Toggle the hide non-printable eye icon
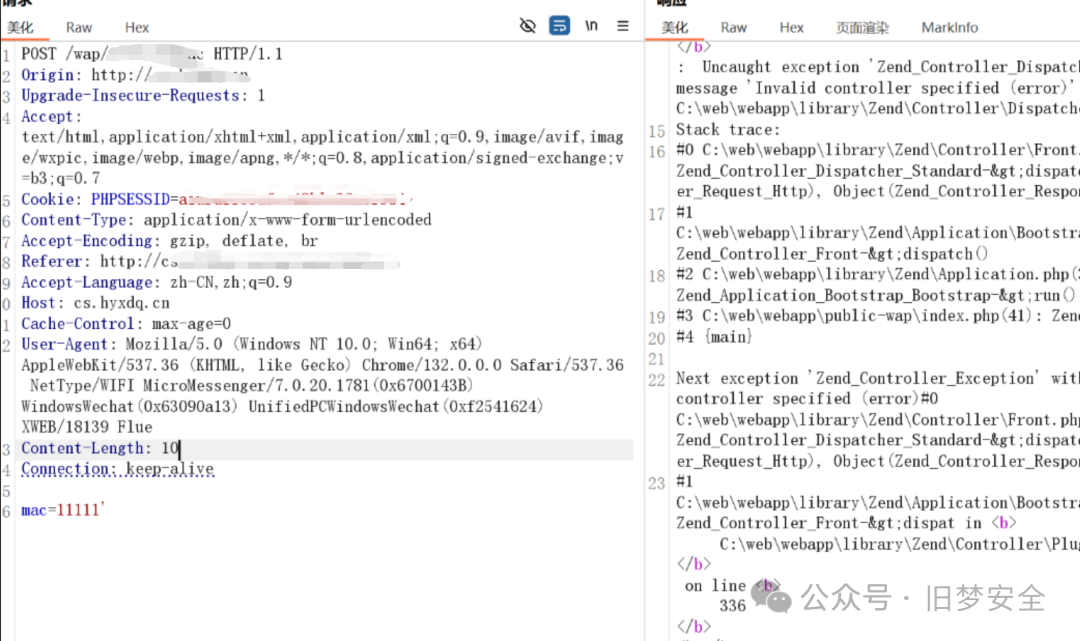Screen dimensions: 1080x641 [528, 26]
